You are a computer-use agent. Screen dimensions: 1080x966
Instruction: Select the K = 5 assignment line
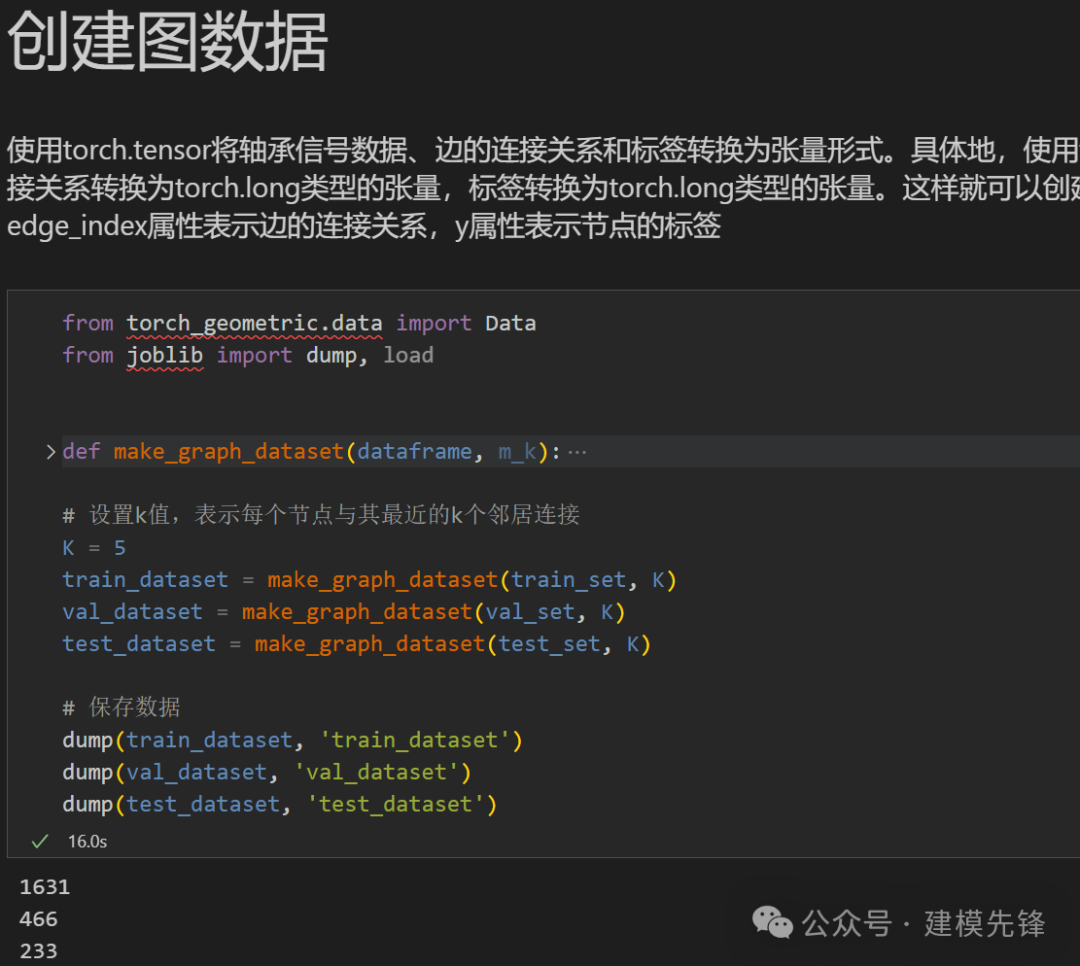point(93,547)
